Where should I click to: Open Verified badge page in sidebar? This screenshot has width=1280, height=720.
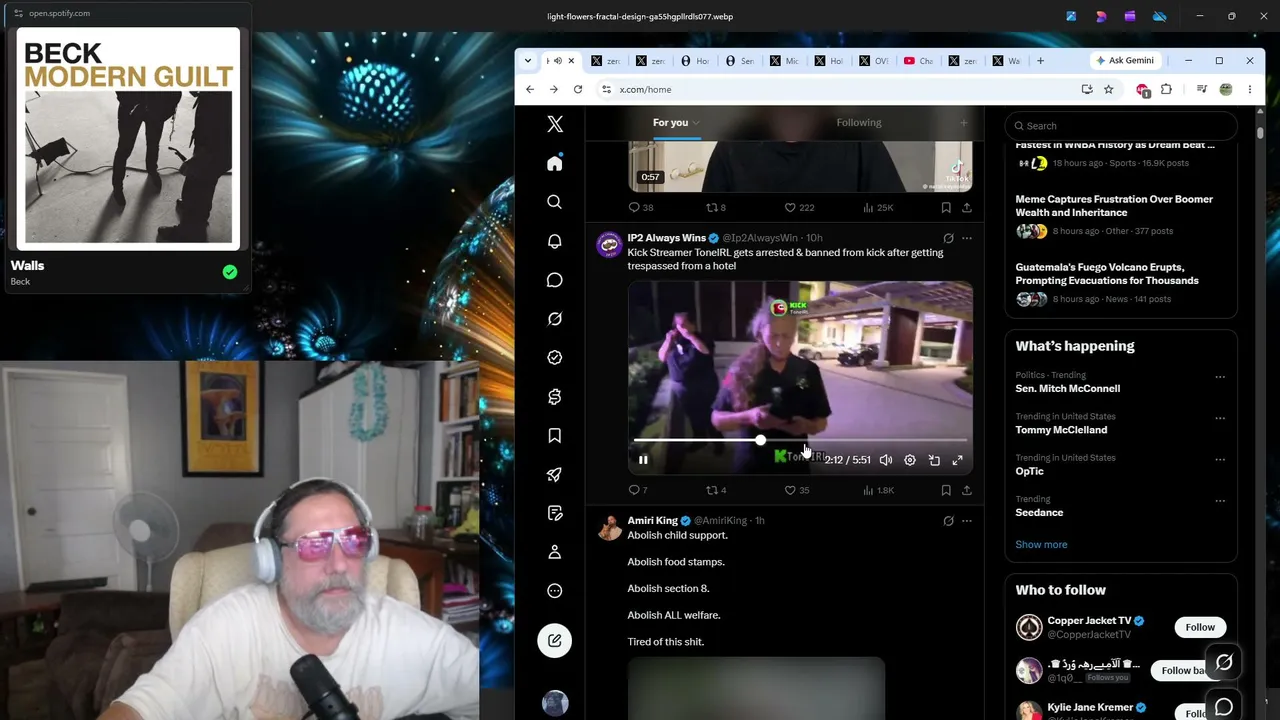[x=554, y=357]
